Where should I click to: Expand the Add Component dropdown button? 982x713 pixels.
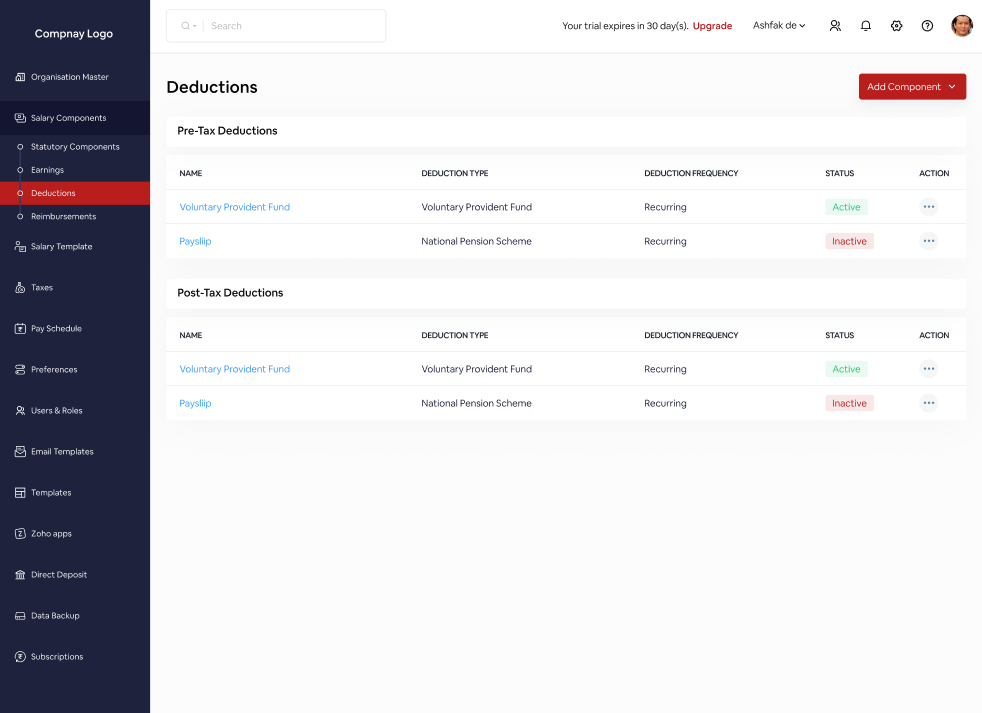912,87
